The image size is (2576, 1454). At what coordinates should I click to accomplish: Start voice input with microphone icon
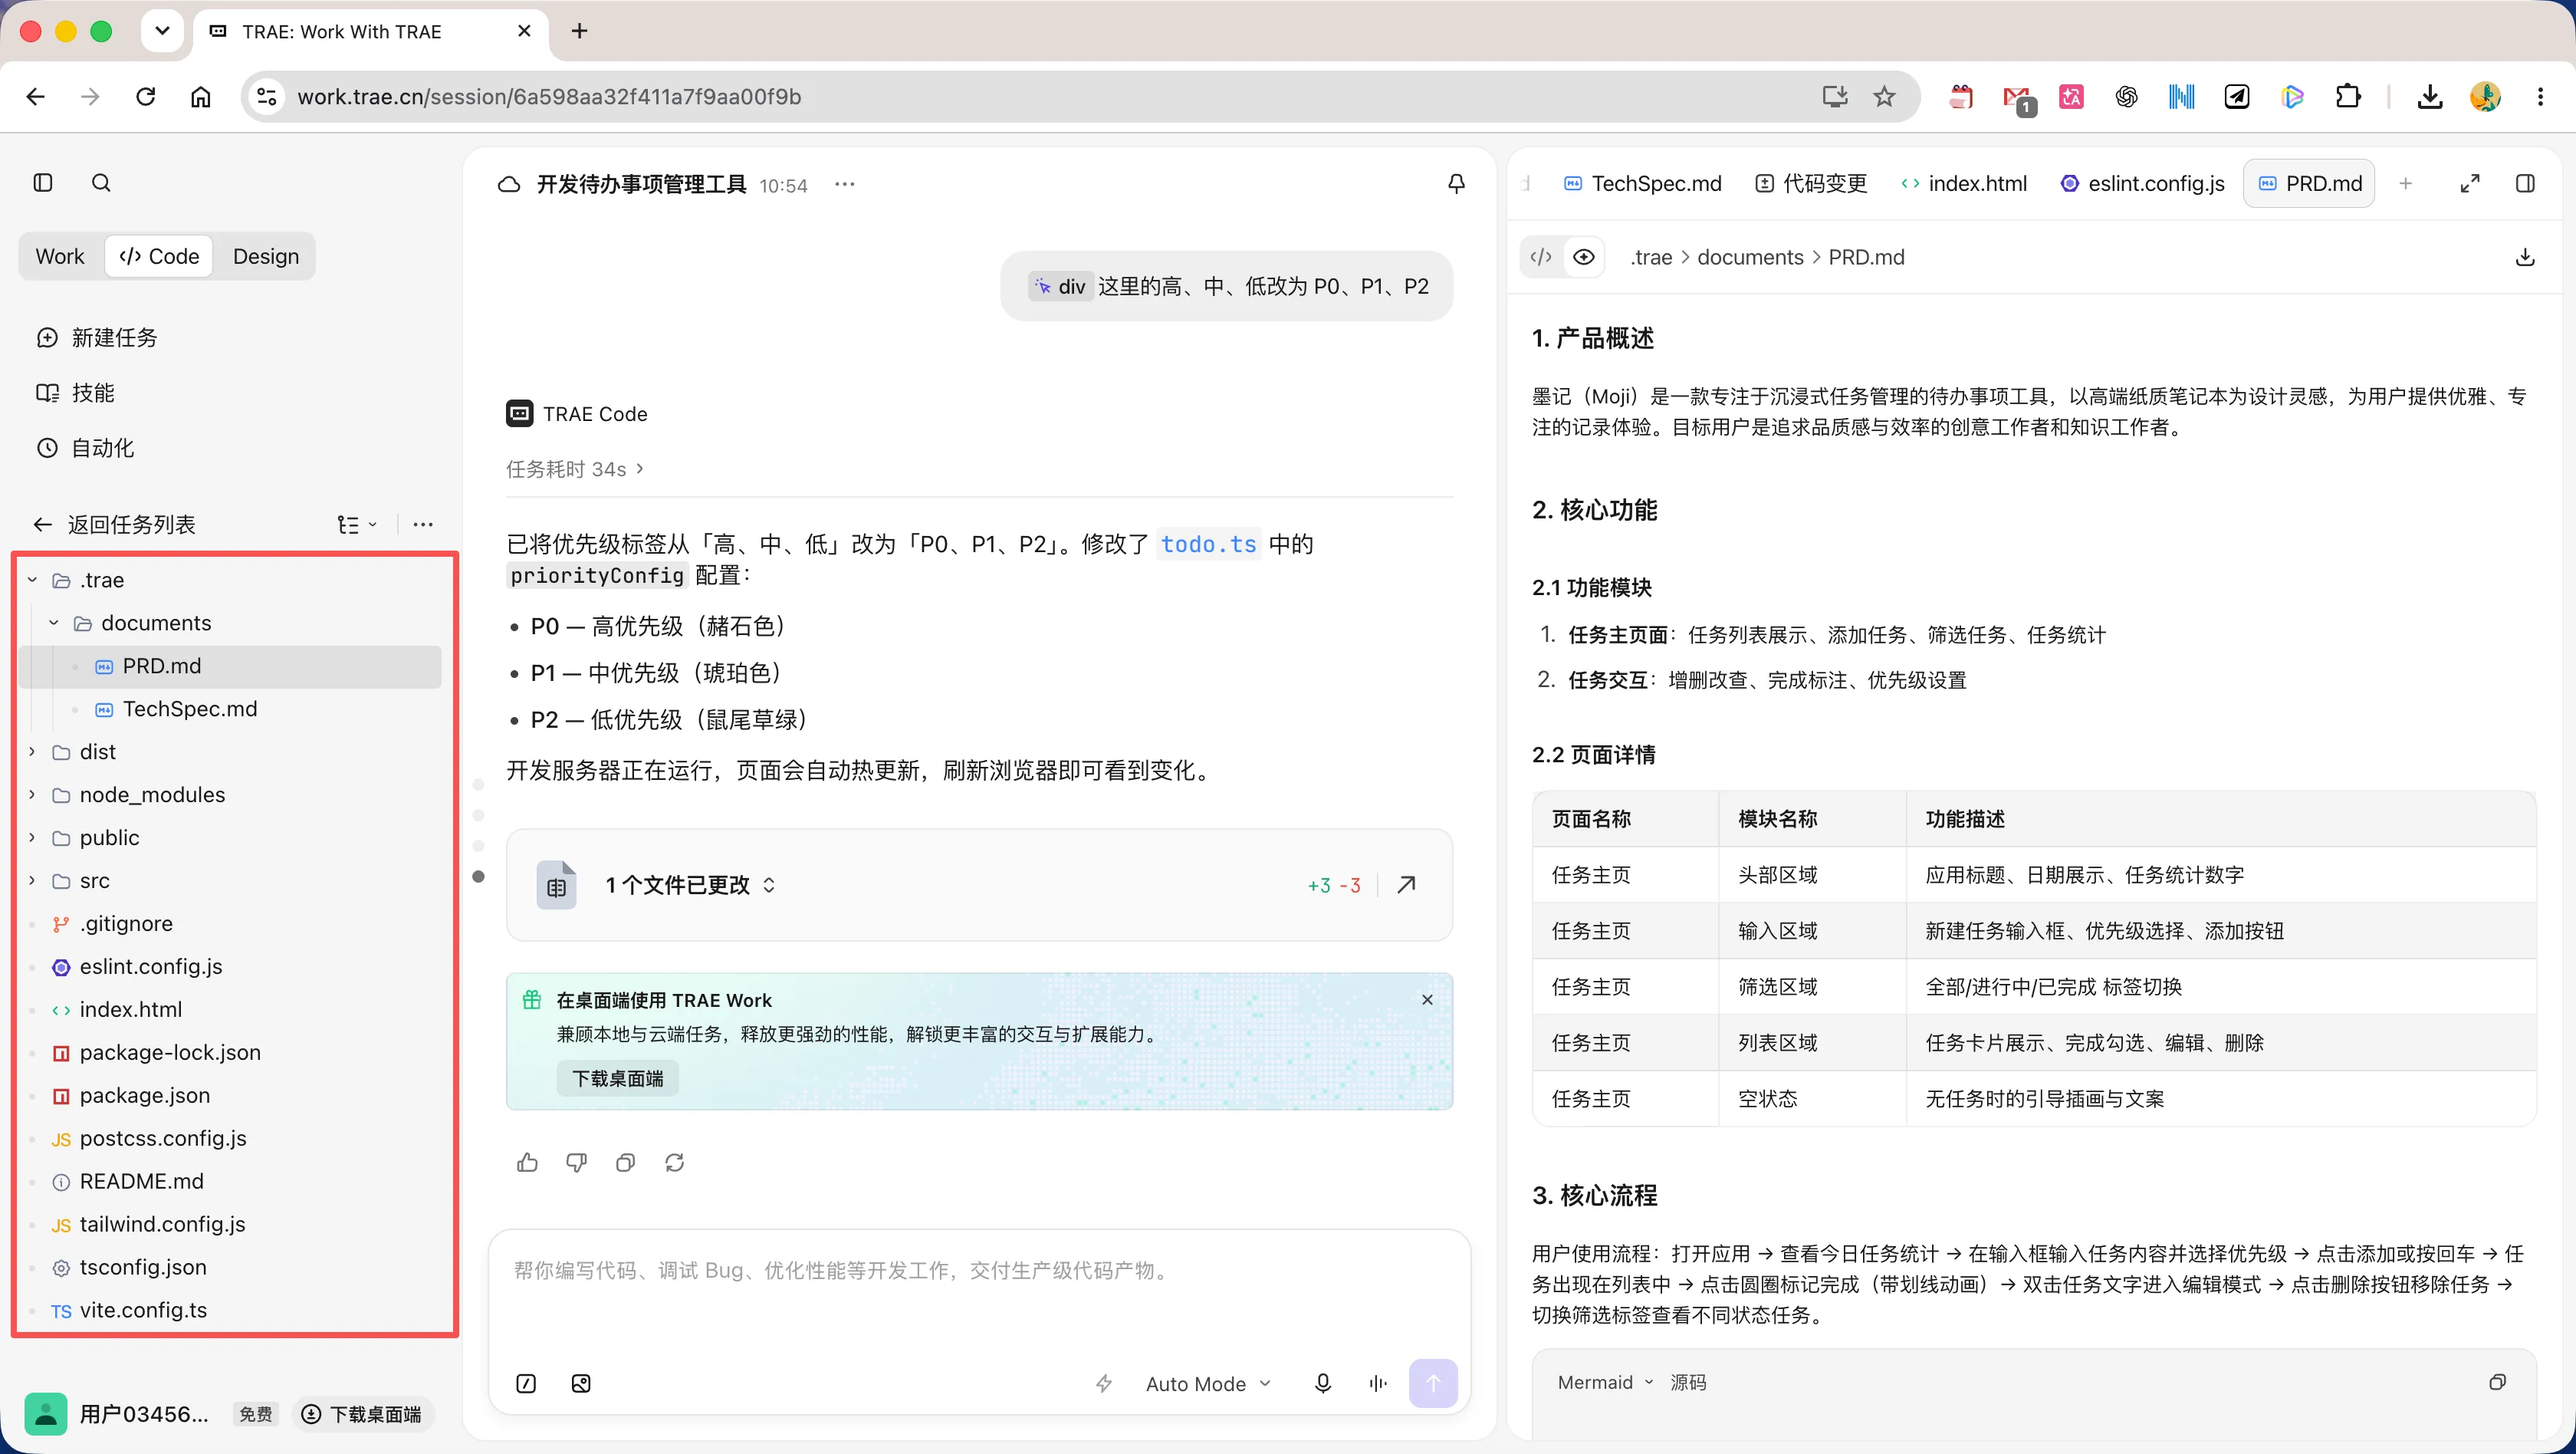tap(1322, 1384)
